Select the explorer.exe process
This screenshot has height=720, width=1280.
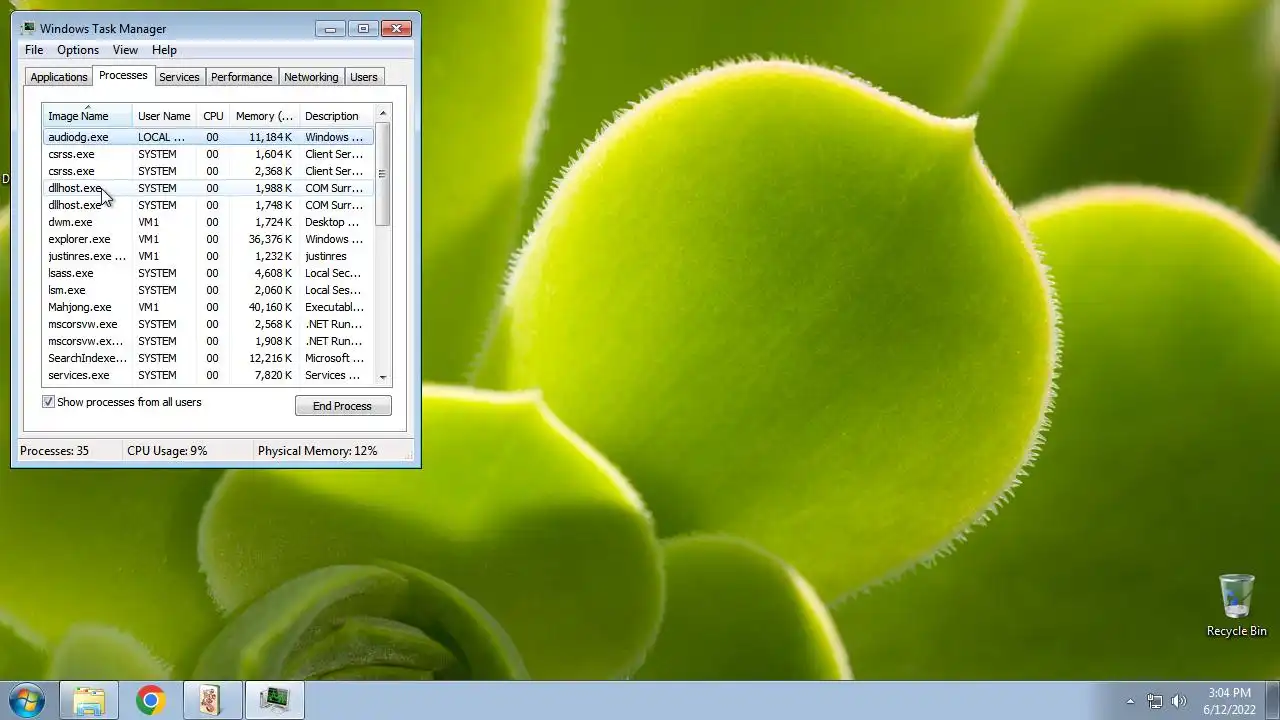pos(208,239)
